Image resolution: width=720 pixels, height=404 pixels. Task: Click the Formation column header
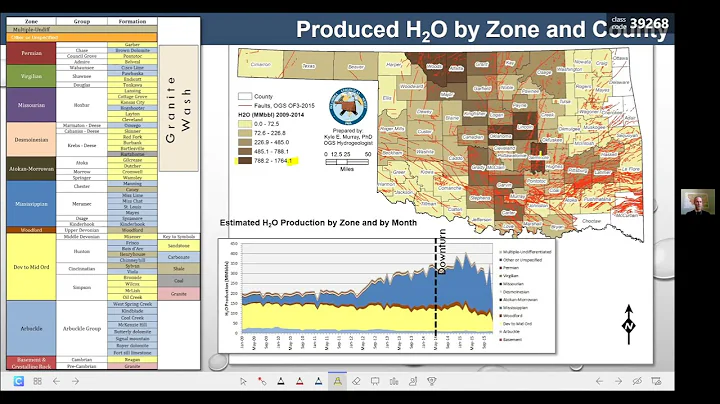[x=132, y=21]
